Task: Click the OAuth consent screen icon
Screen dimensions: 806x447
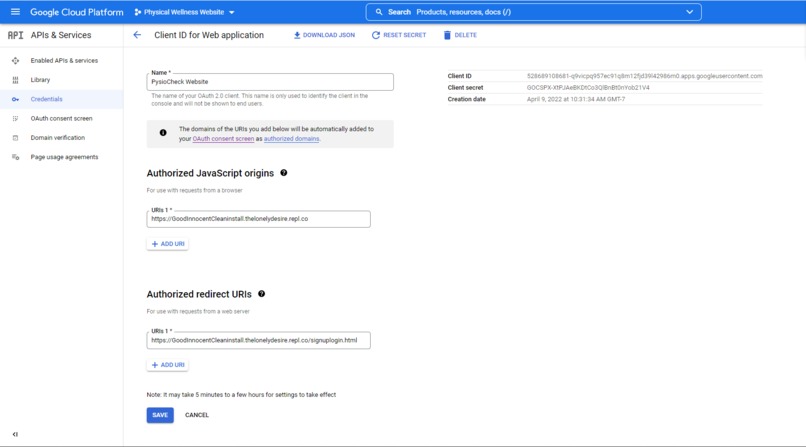Action: tap(15, 119)
